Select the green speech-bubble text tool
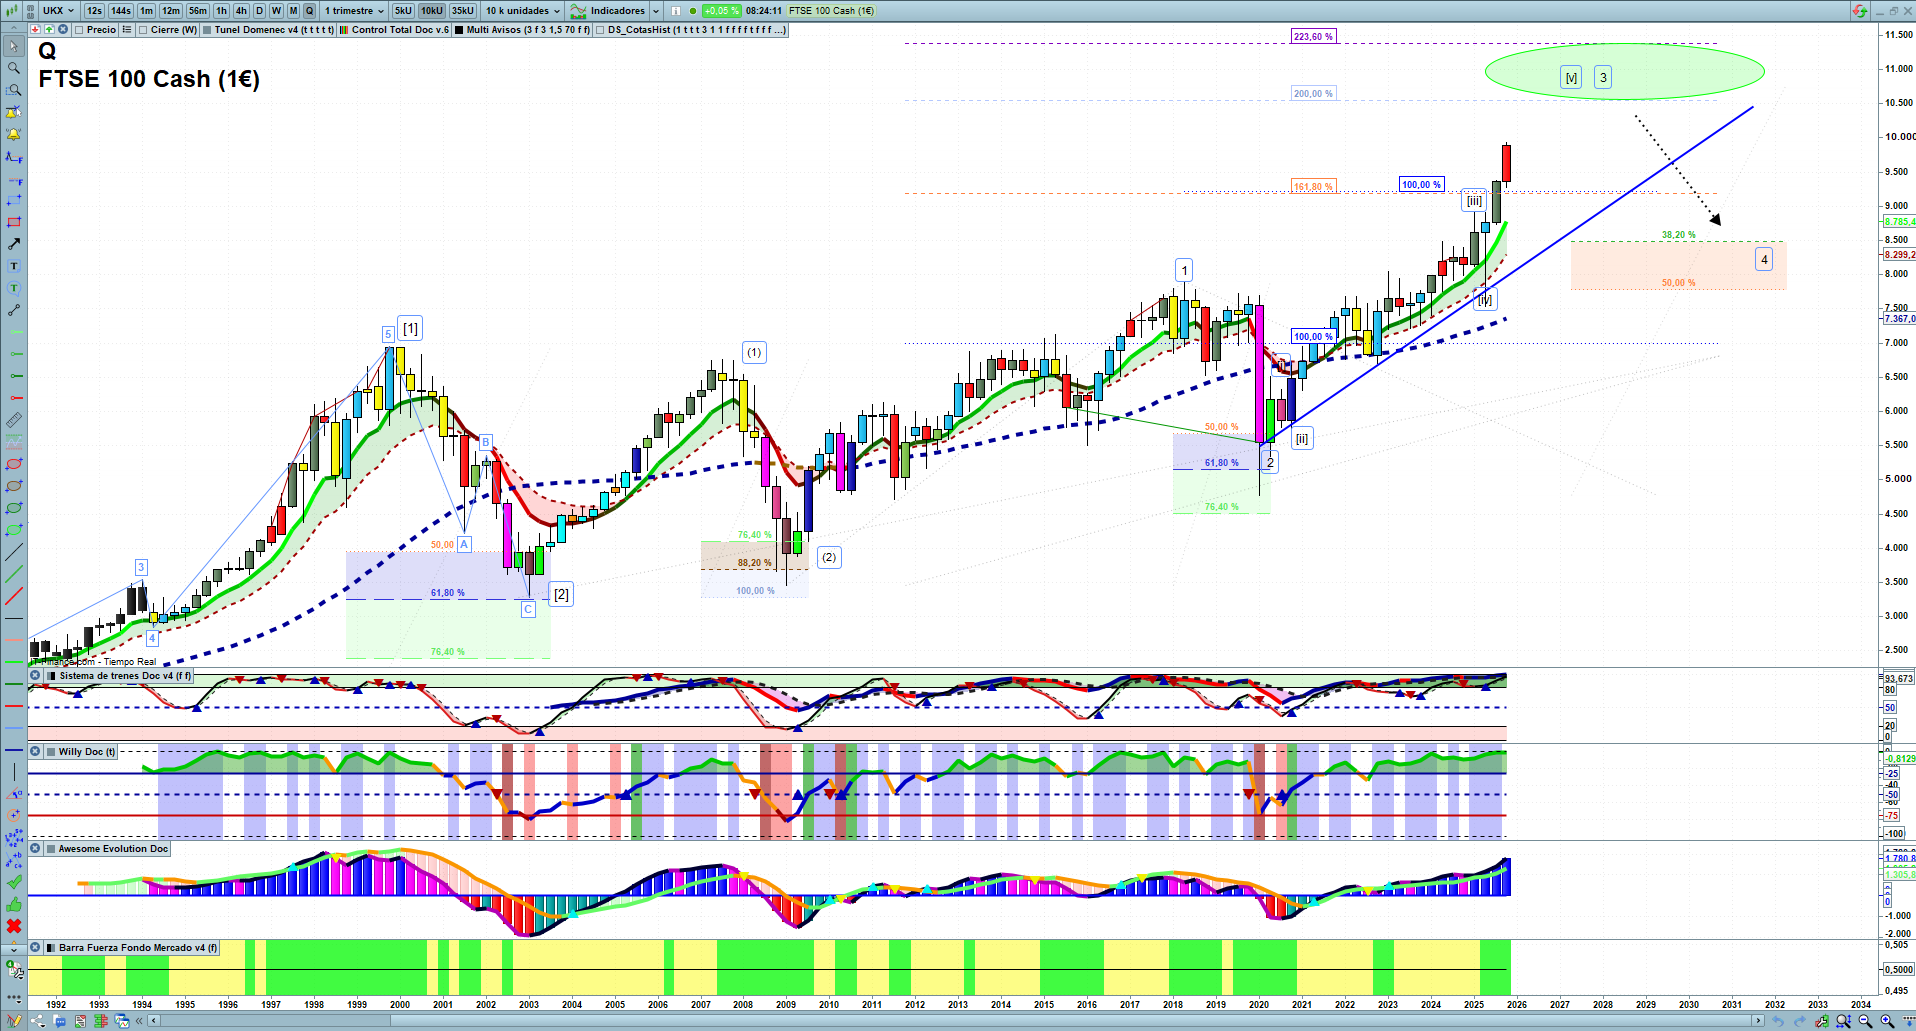 point(14,288)
